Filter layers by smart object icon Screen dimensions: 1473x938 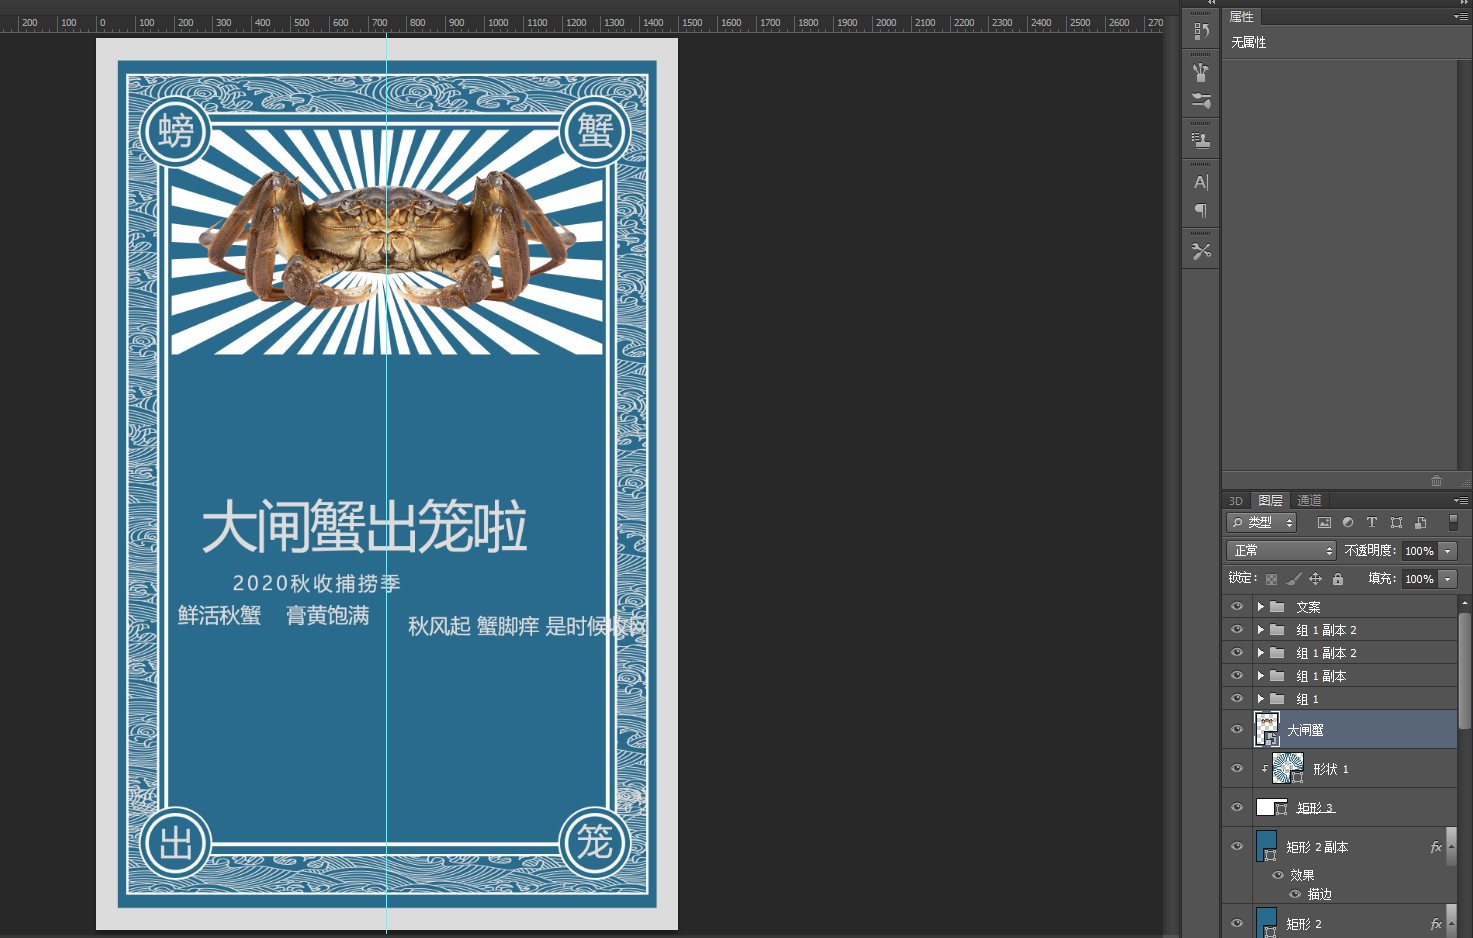[x=1420, y=522]
